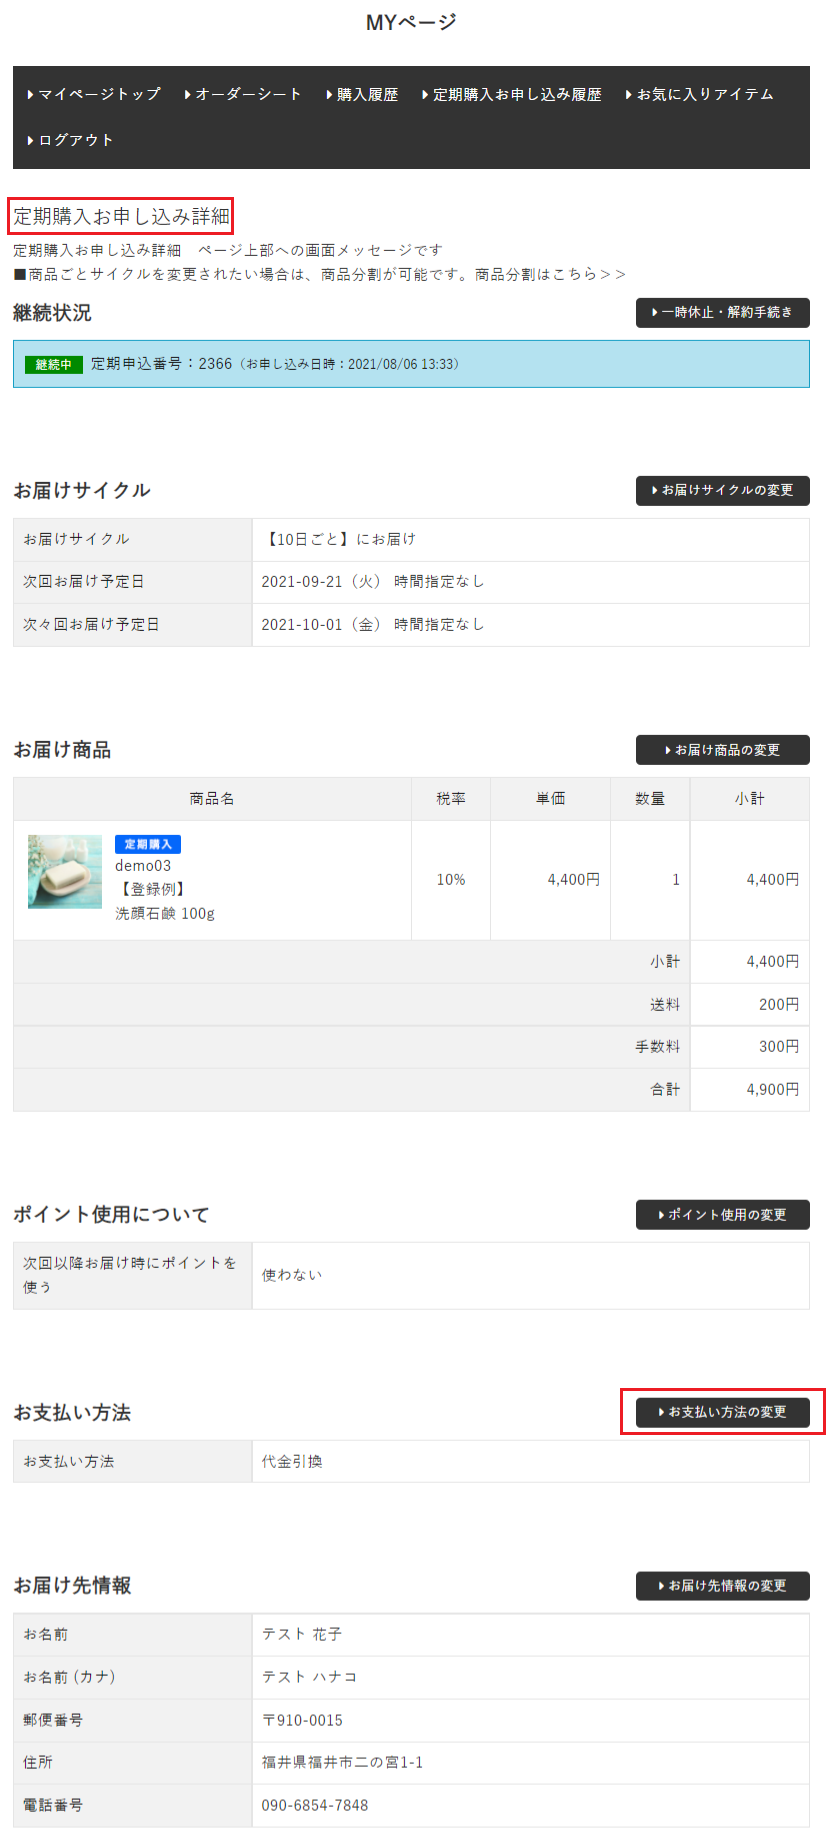The height and width of the screenshot is (1847, 829).
Task: Click the MYページ page title
Action: [x=411, y=22]
